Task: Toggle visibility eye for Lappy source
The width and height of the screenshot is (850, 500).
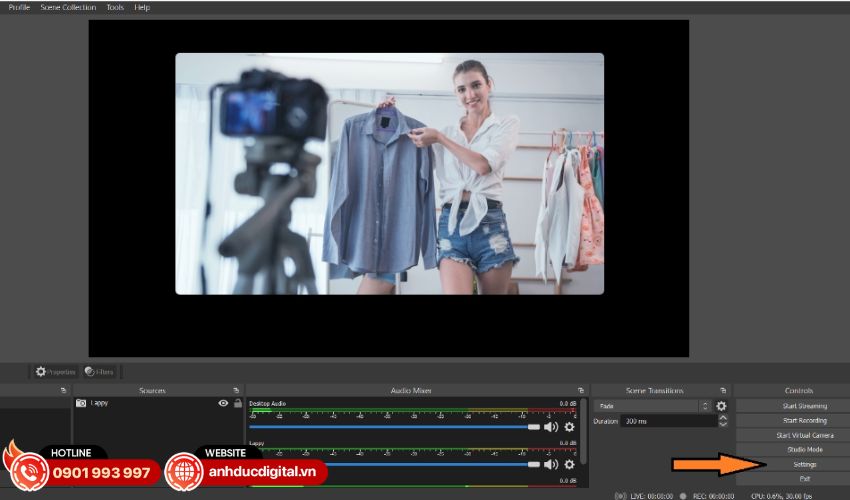Action: pyautogui.click(x=223, y=403)
